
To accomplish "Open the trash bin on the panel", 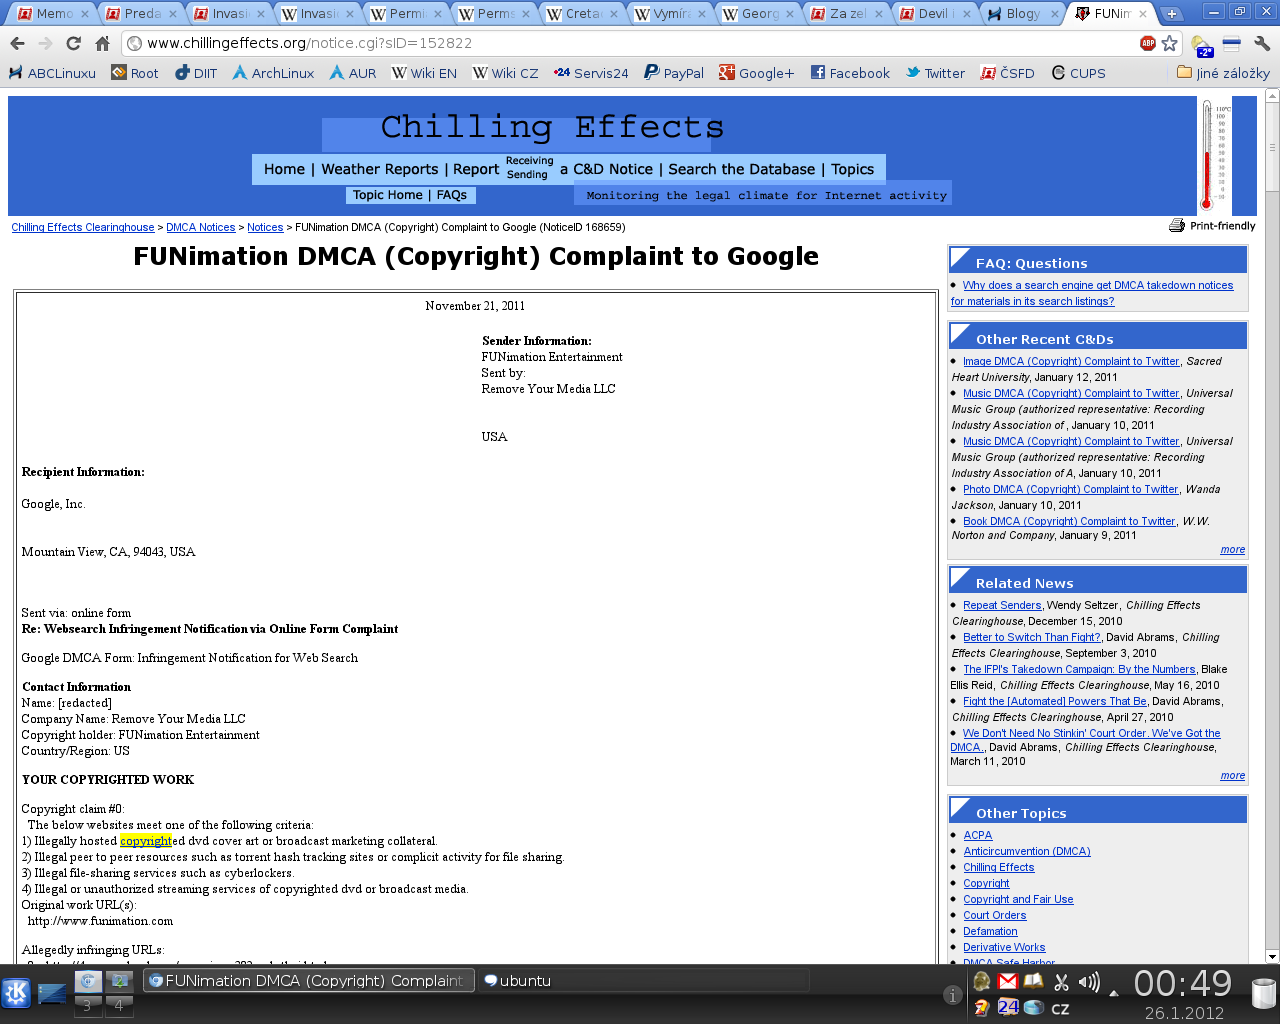I will pos(1264,993).
